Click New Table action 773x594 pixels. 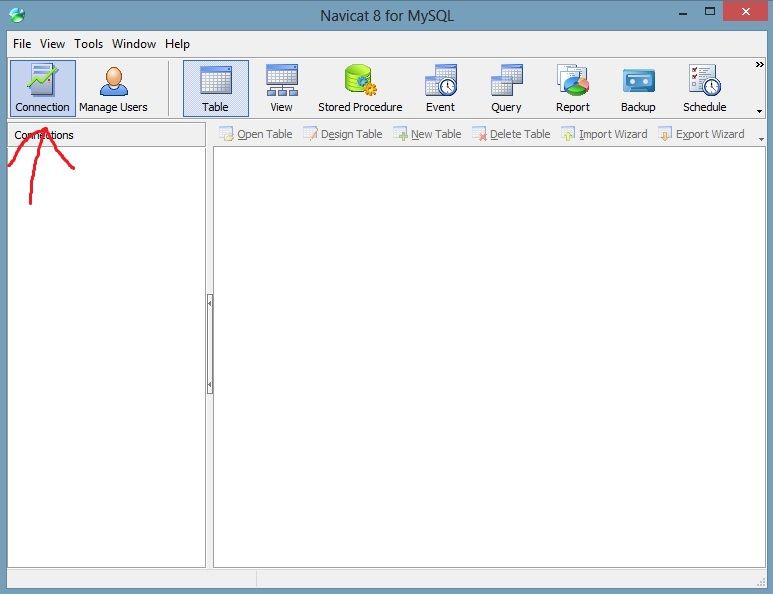point(427,134)
